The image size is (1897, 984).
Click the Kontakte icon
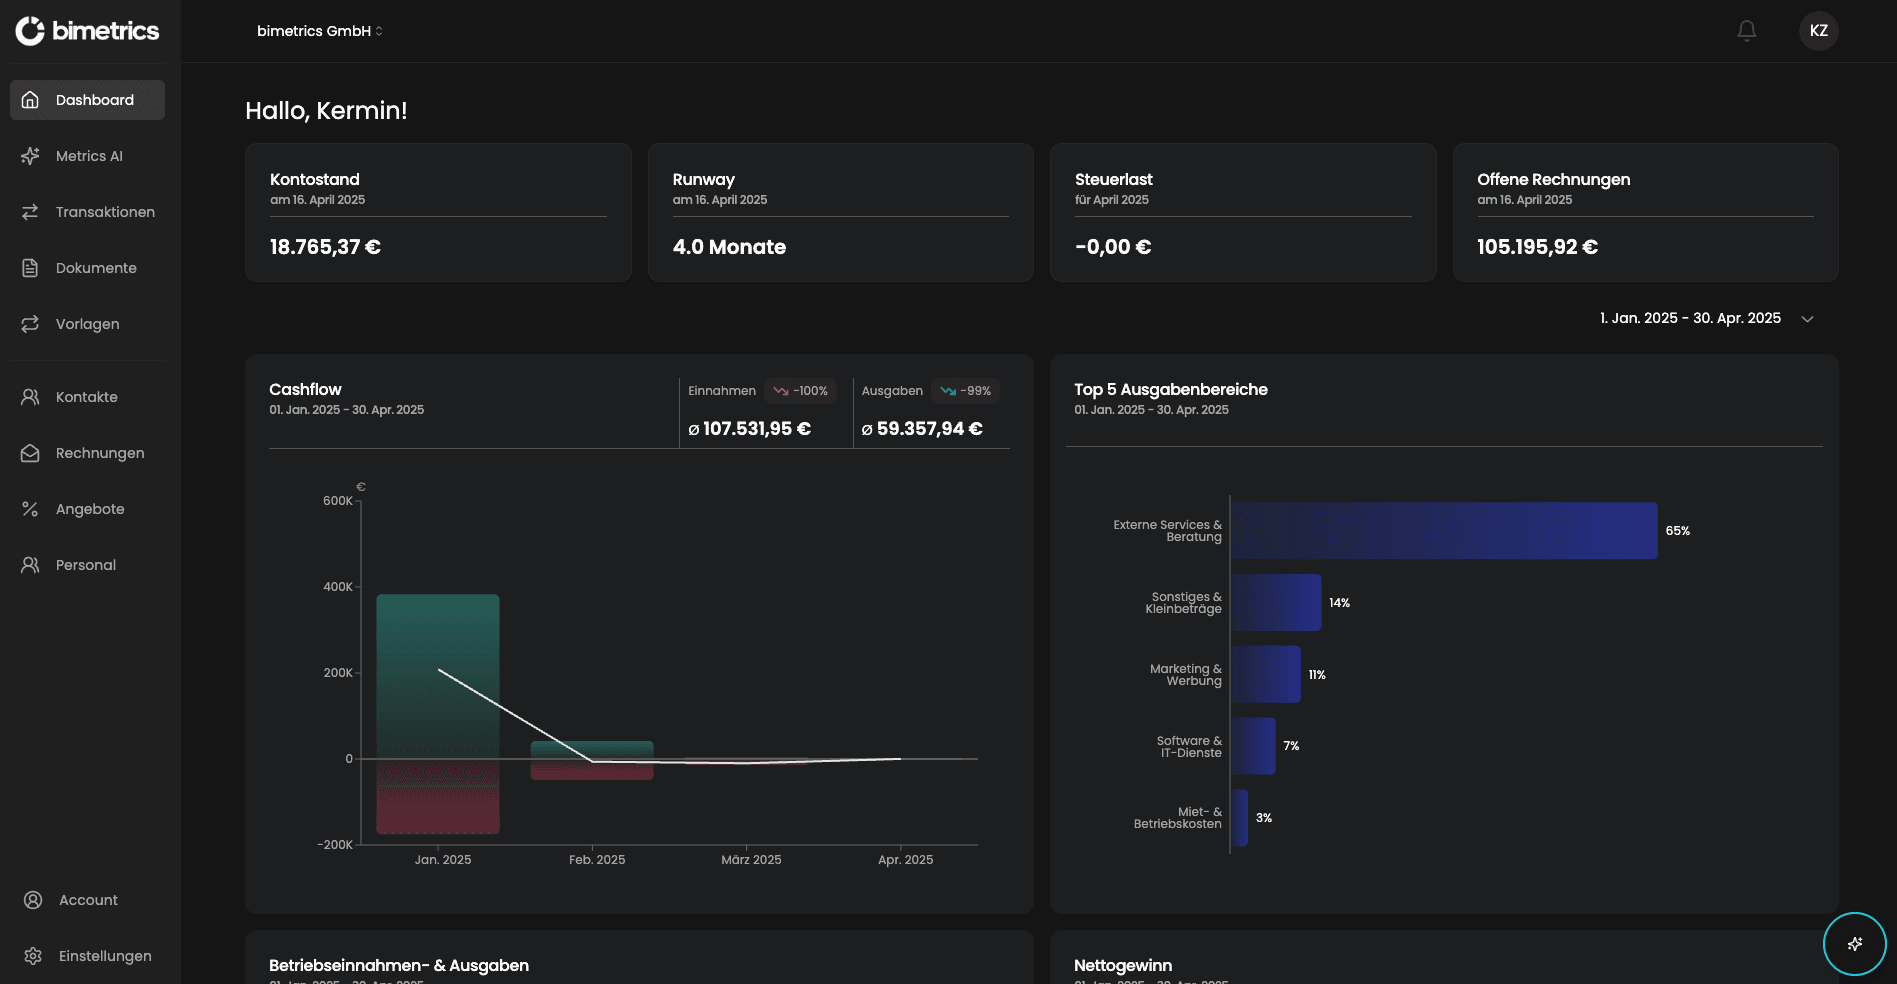(30, 397)
